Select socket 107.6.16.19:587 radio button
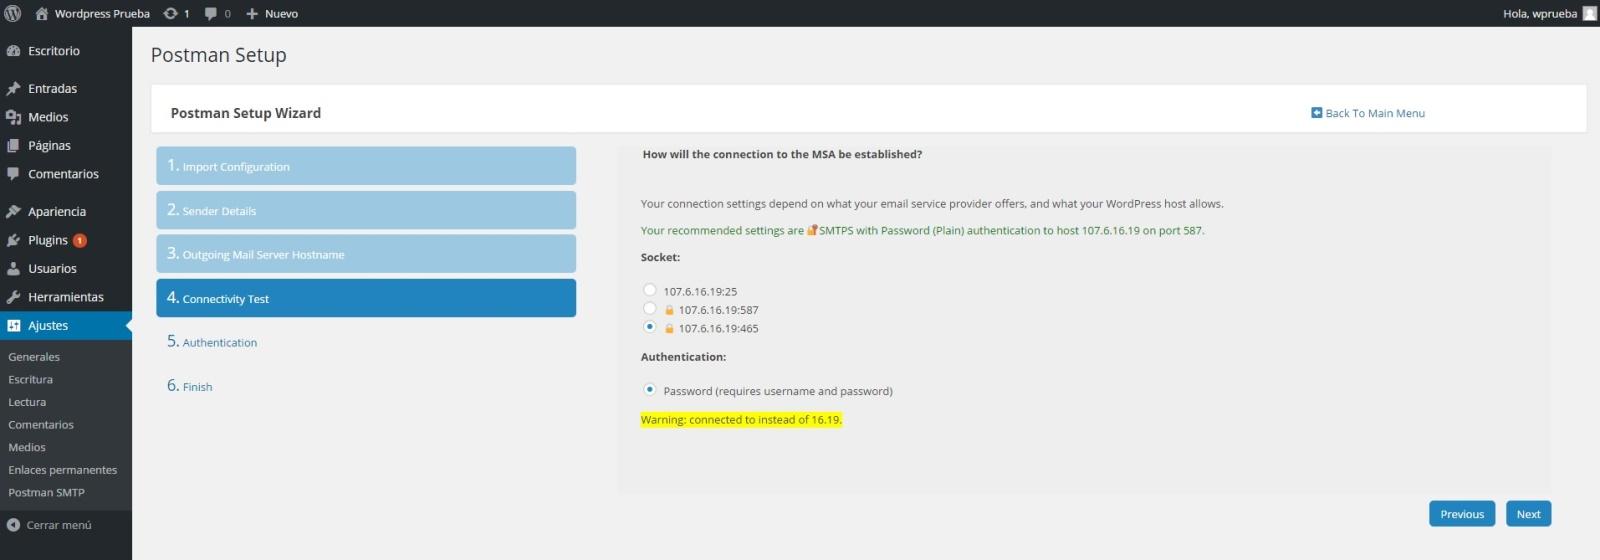Screen dimensions: 1600x560 pyautogui.click(x=650, y=309)
